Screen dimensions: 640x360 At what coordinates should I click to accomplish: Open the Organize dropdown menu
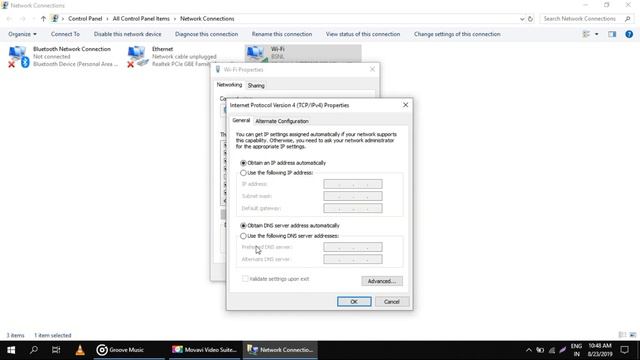pyautogui.click(x=22, y=34)
